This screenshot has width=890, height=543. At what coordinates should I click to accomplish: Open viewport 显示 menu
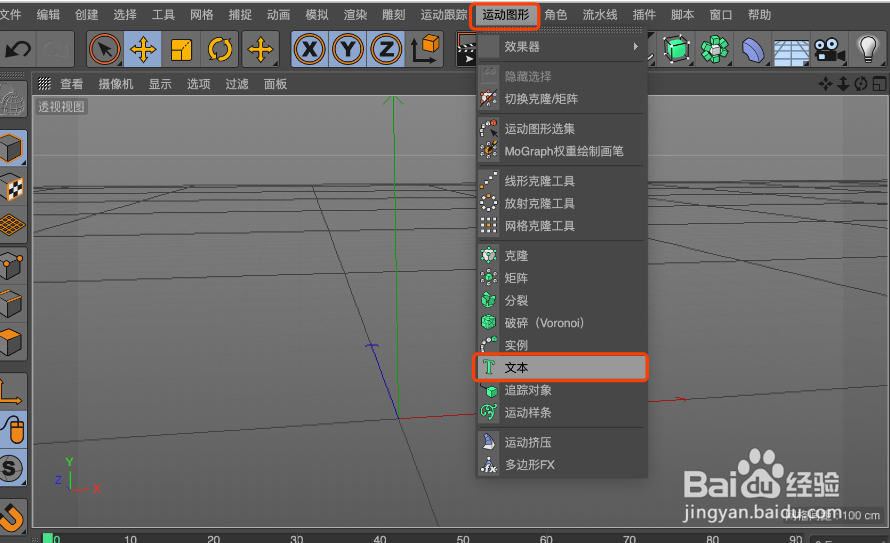click(160, 84)
